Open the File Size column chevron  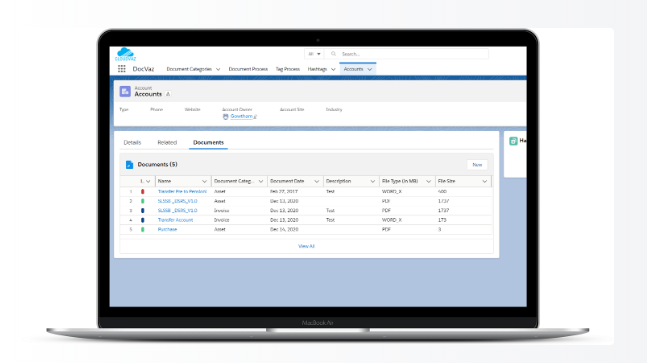tap(484, 182)
